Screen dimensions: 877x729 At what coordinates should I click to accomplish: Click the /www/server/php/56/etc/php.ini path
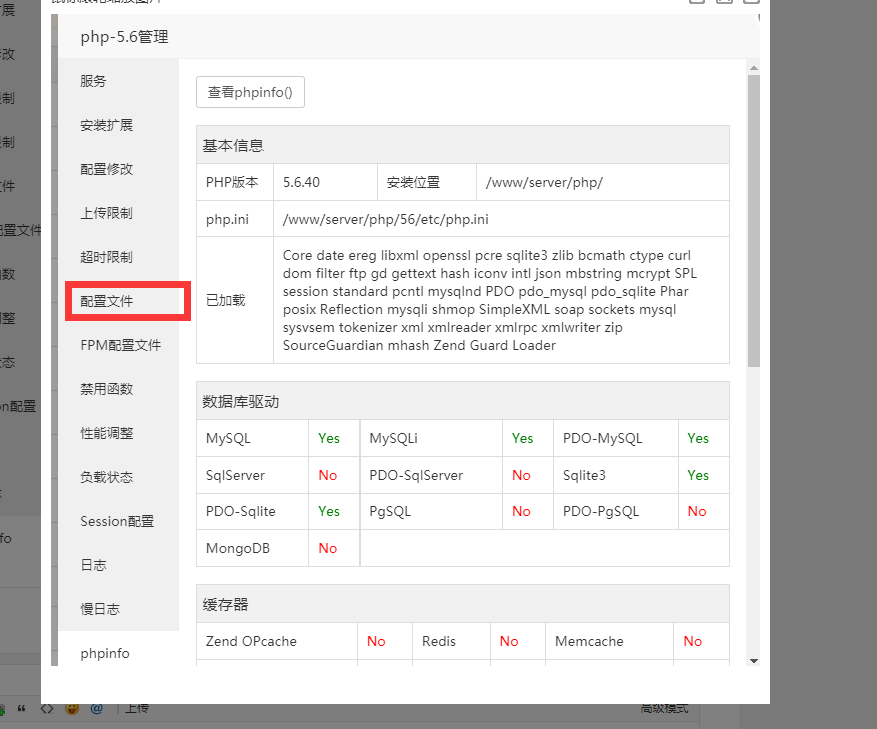(385, 219)
